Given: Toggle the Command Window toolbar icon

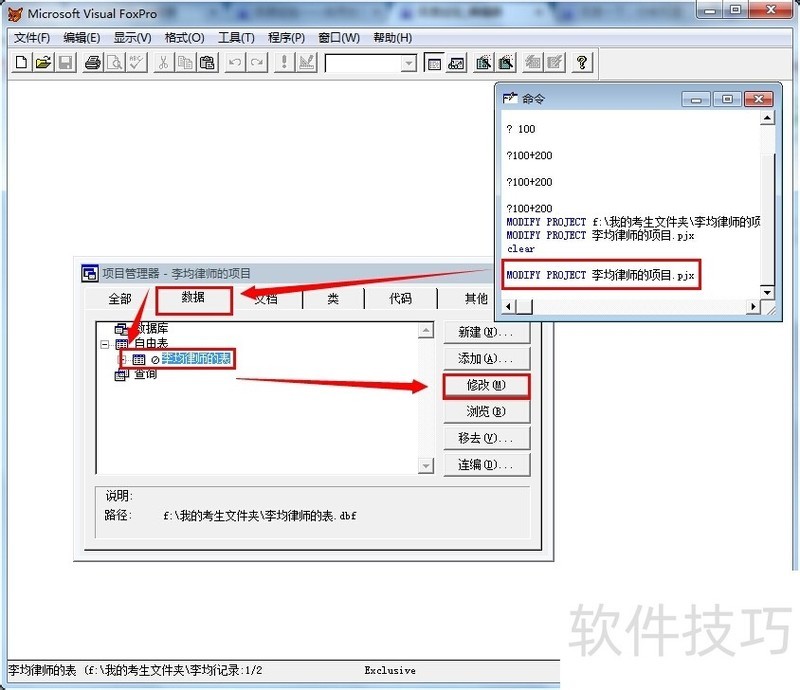Looking at the screenshot, I should [x=434, y=62].
